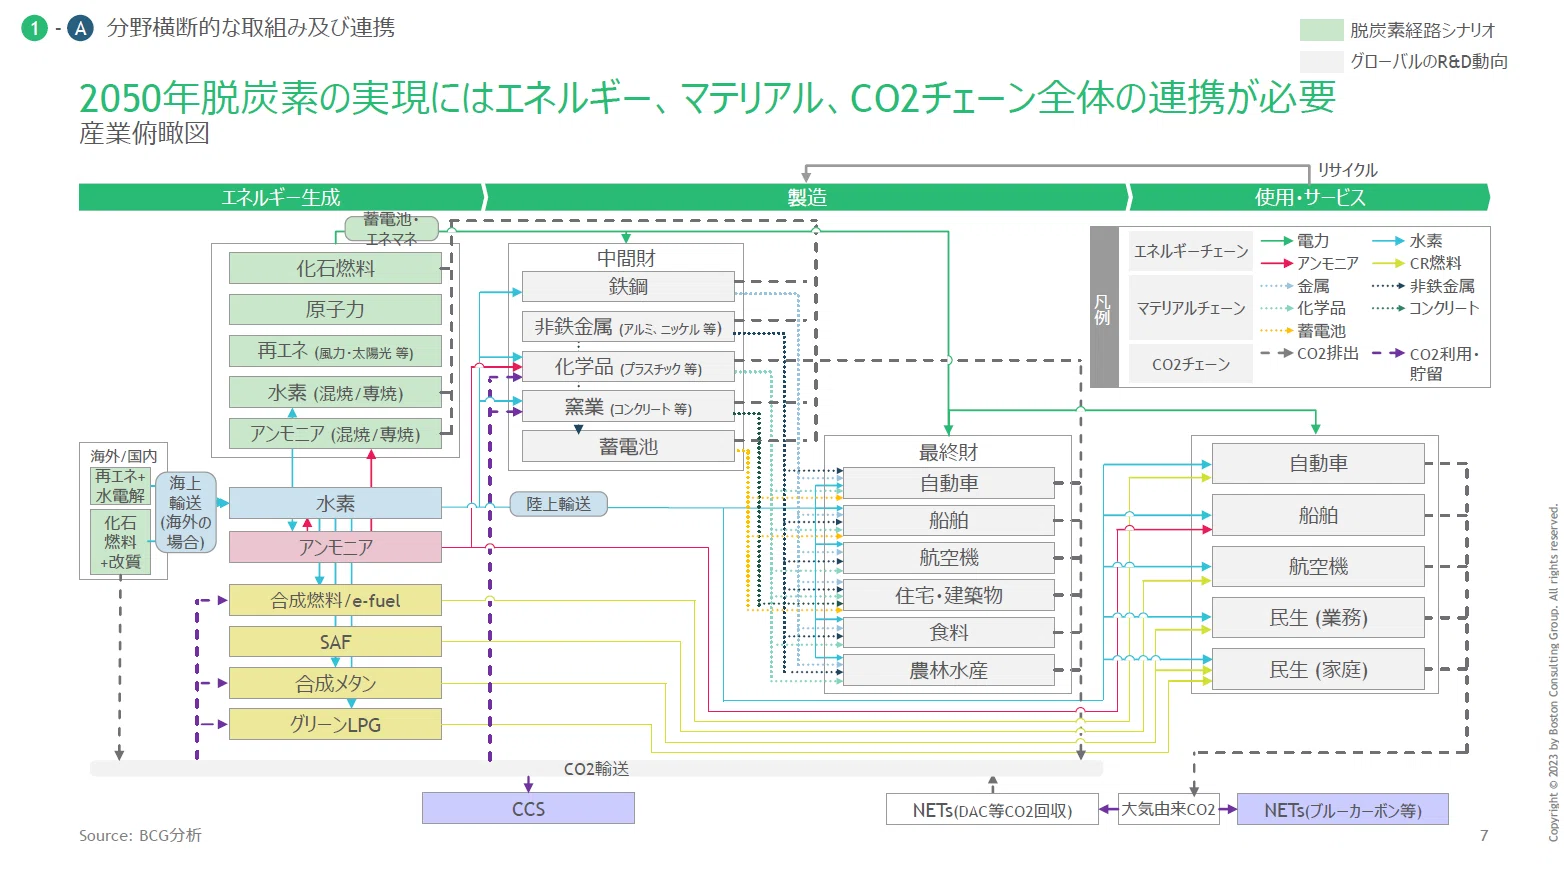This screenshot has height=880, width=1564.
Task: Click the 非鉄金属 legend entry
Action: [x=1423, y=285]
